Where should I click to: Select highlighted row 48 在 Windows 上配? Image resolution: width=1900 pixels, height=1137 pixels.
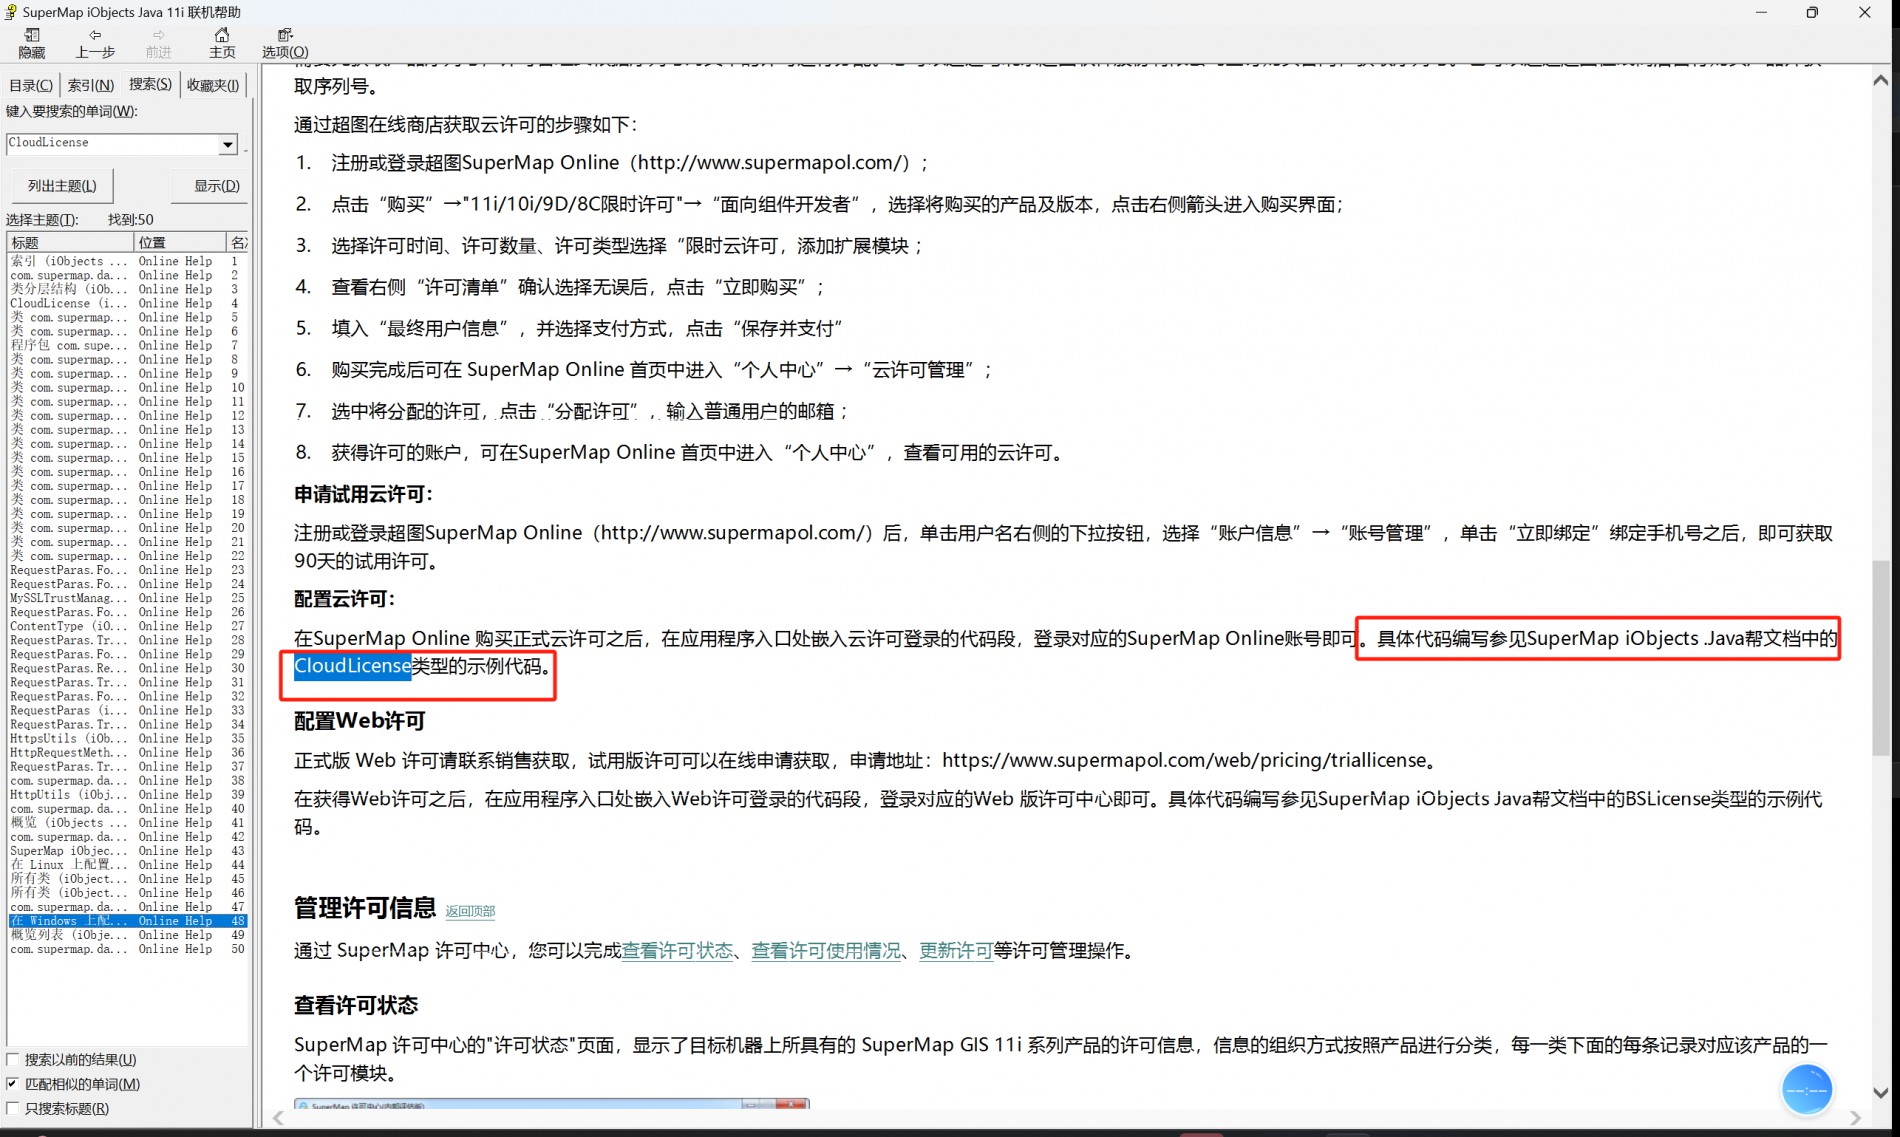[128, 921]
